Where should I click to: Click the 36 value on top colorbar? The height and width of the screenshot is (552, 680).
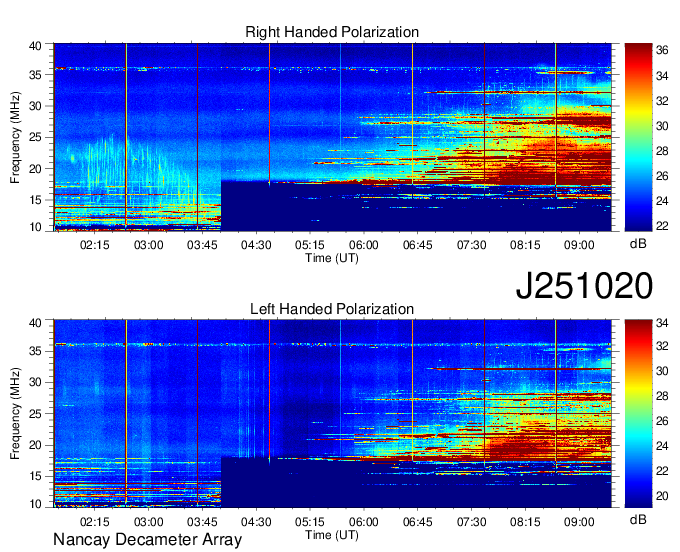click(x=661, y=49)
